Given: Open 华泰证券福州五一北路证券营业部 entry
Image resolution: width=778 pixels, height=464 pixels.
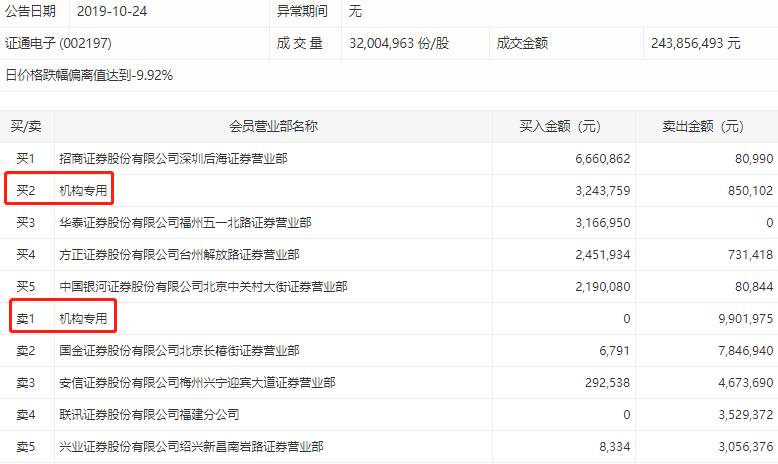Looking at the screenshot, I should click(x=185, y=223).
